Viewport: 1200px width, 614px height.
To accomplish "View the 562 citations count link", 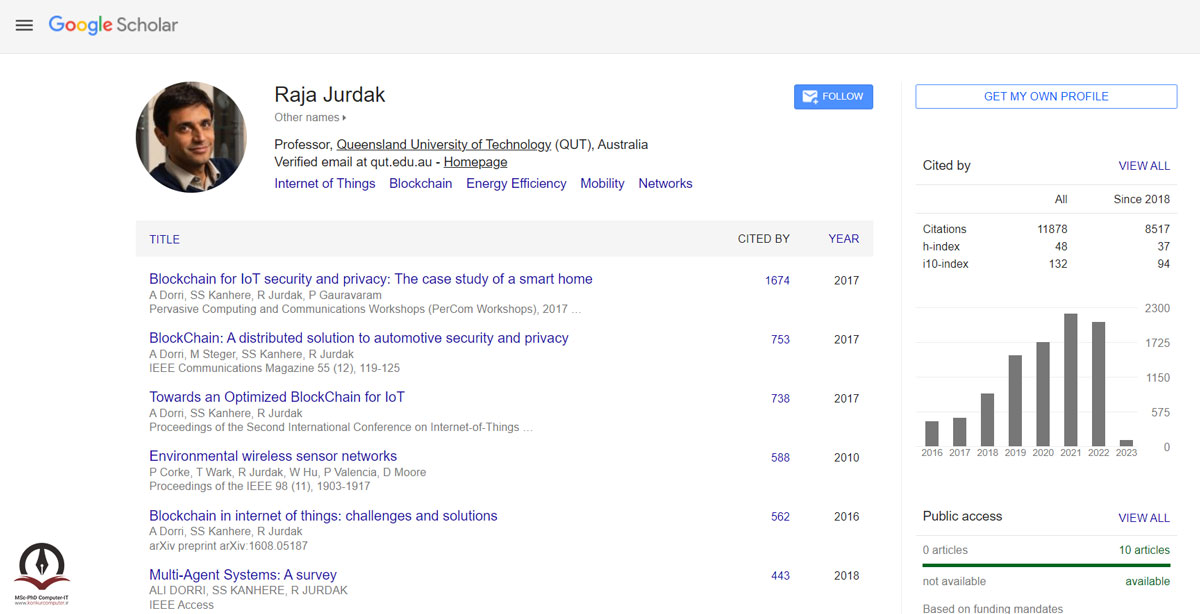I will coord(781,517).
